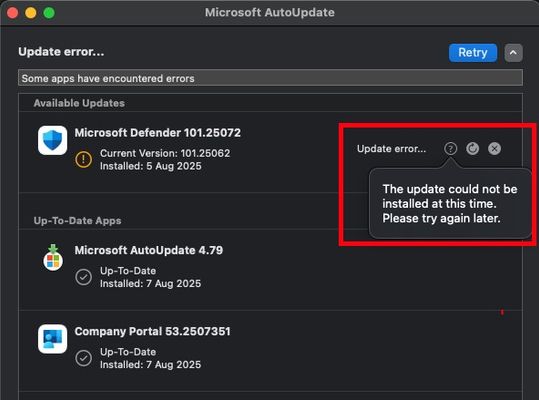Collapse the update list with chevron button
Screen dimensions: 539x400
point(513,53)
